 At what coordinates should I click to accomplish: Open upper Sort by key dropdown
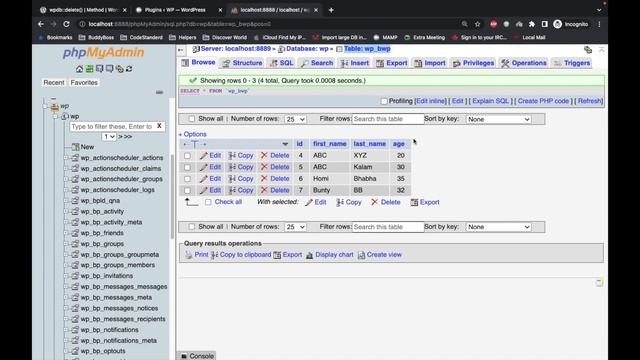pyautogui.click(x=498, y=119)
